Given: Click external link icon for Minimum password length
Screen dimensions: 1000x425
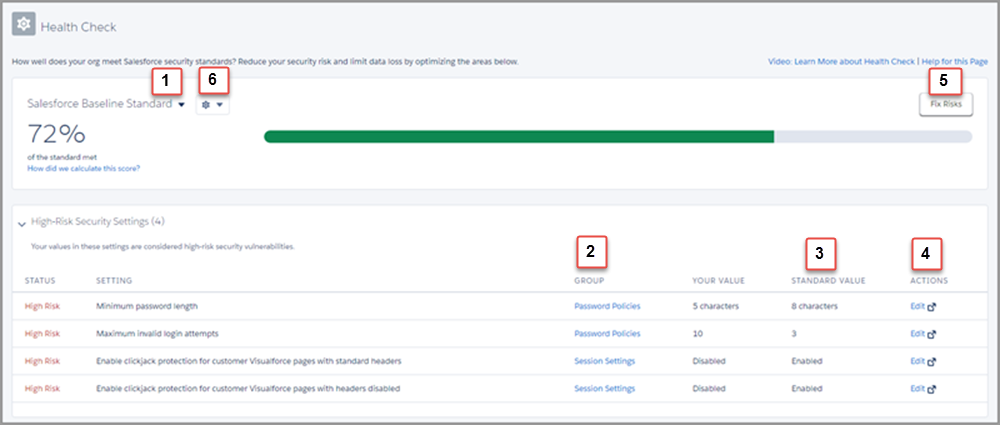Looking at the screenshot, I should 932,307.
